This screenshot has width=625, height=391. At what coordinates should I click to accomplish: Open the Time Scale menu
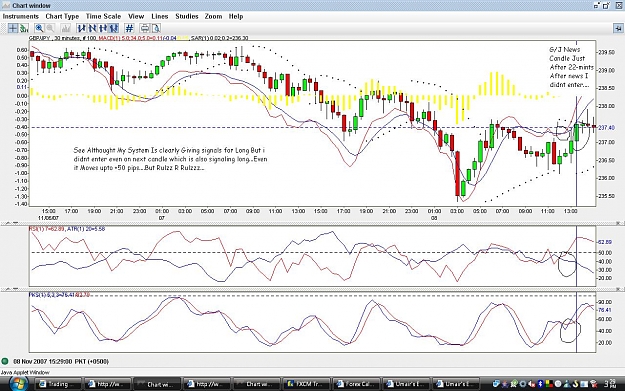(x=103, y=16)
